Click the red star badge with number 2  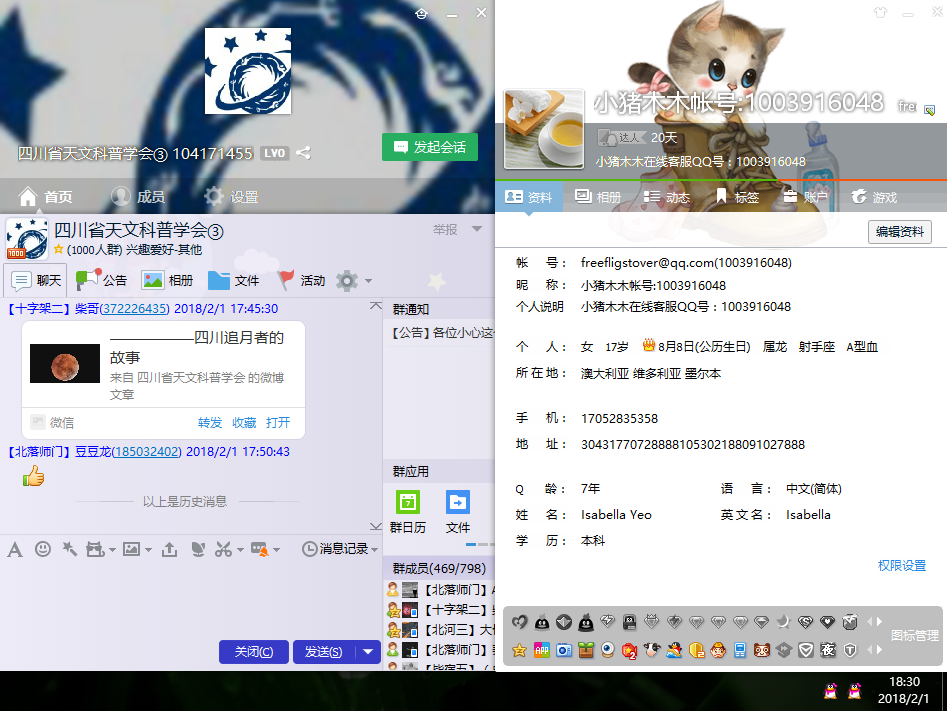pos(629,651)
